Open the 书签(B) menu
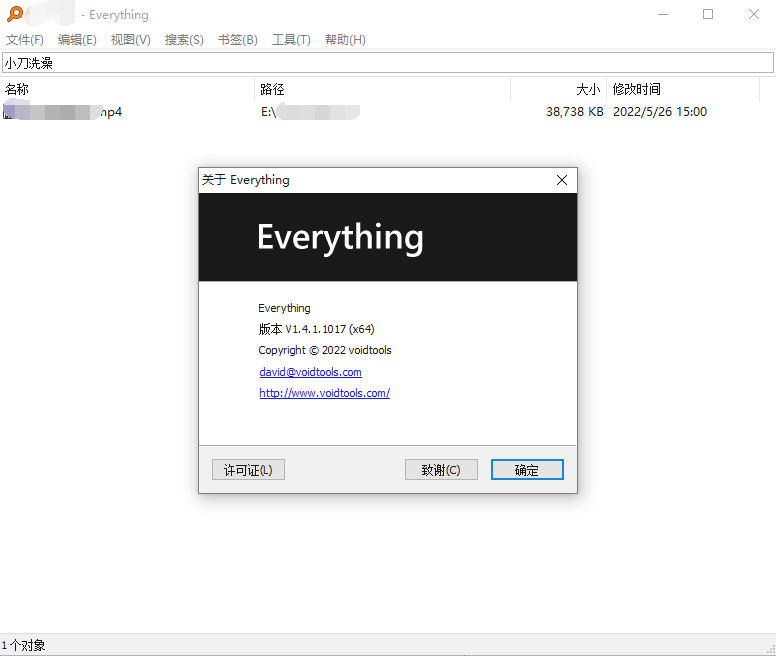 [237, 40]
